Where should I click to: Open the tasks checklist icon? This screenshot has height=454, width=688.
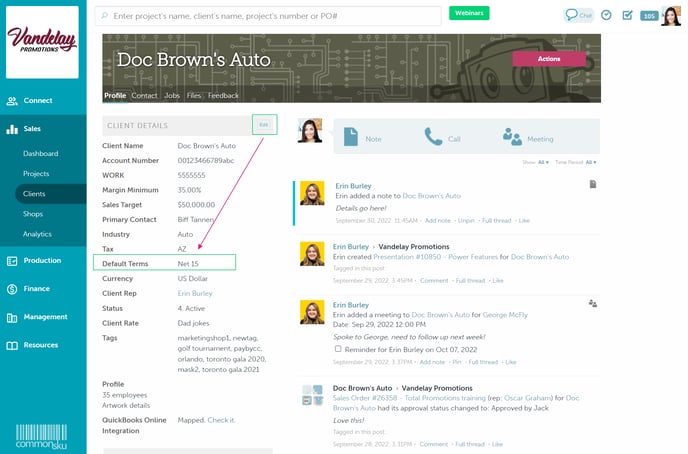tap(627, 15)
